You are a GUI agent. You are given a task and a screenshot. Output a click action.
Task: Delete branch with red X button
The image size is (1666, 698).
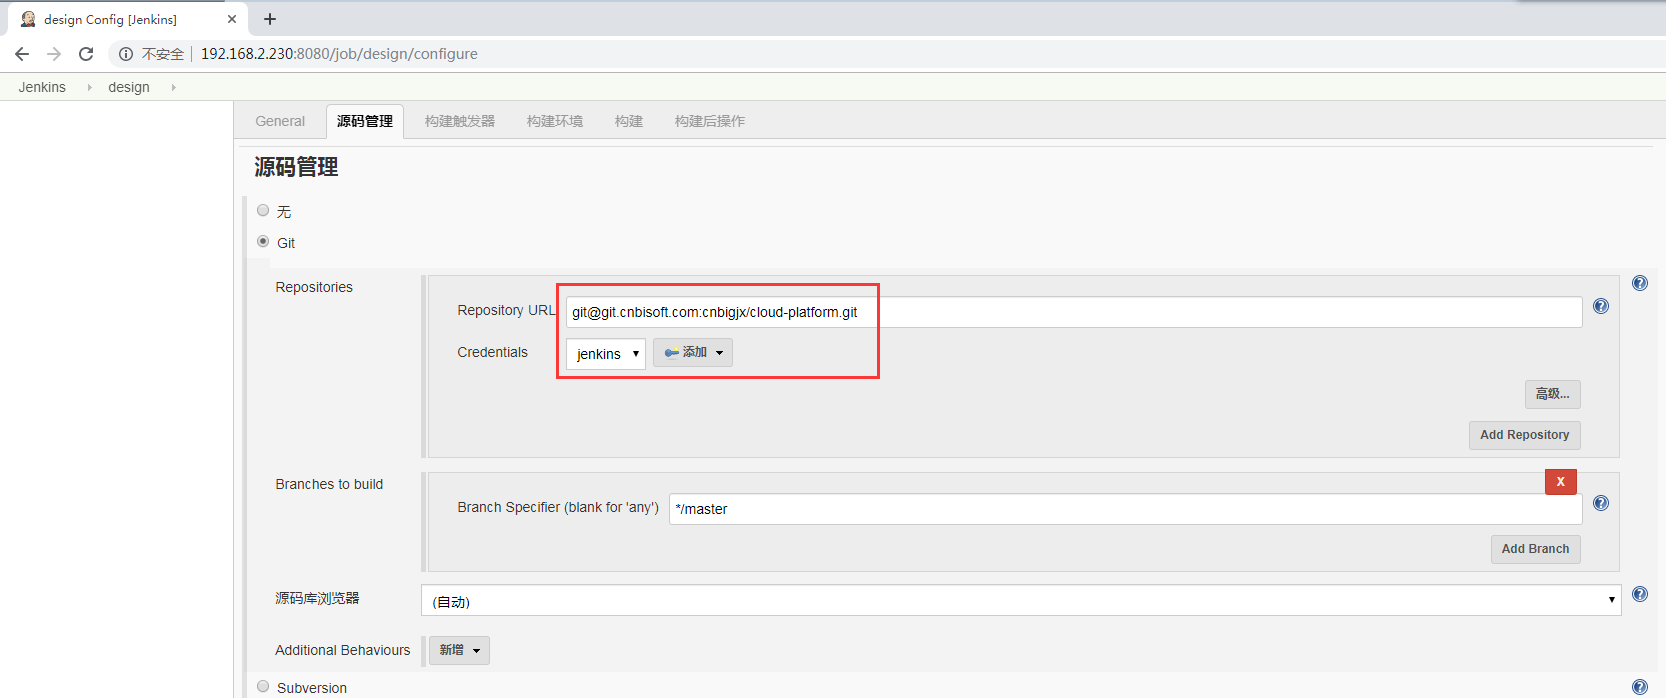point(1560,482)
